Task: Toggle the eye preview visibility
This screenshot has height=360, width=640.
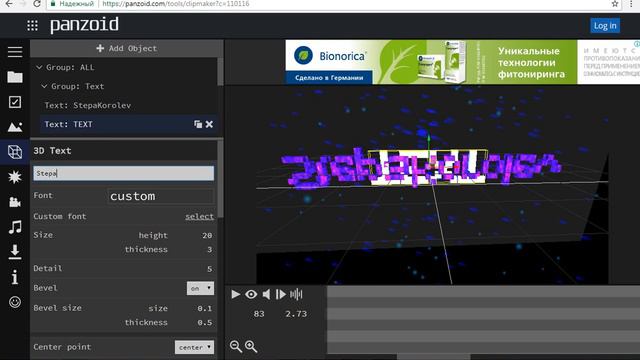Action: (251, 294)
